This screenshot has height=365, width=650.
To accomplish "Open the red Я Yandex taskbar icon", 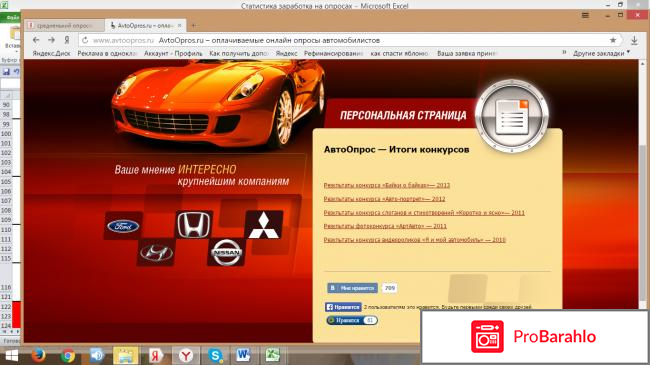I will (155, 355).
